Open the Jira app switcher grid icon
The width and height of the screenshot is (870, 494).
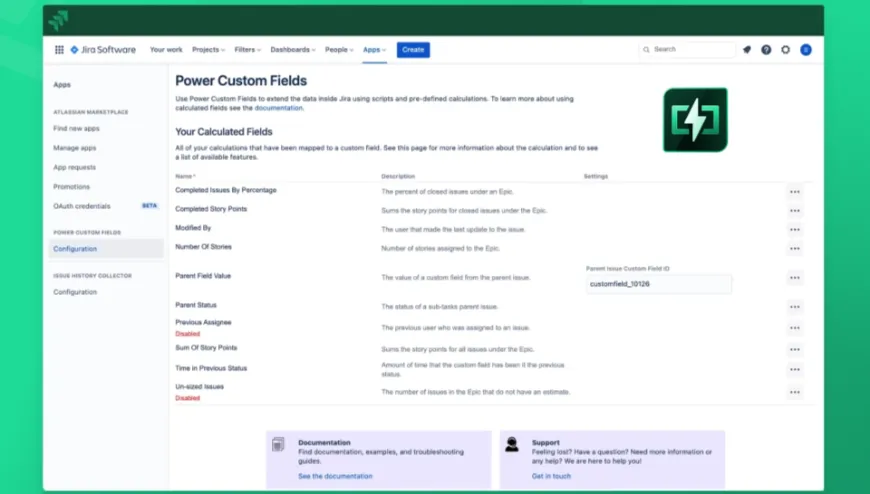[x=59, y=49]
